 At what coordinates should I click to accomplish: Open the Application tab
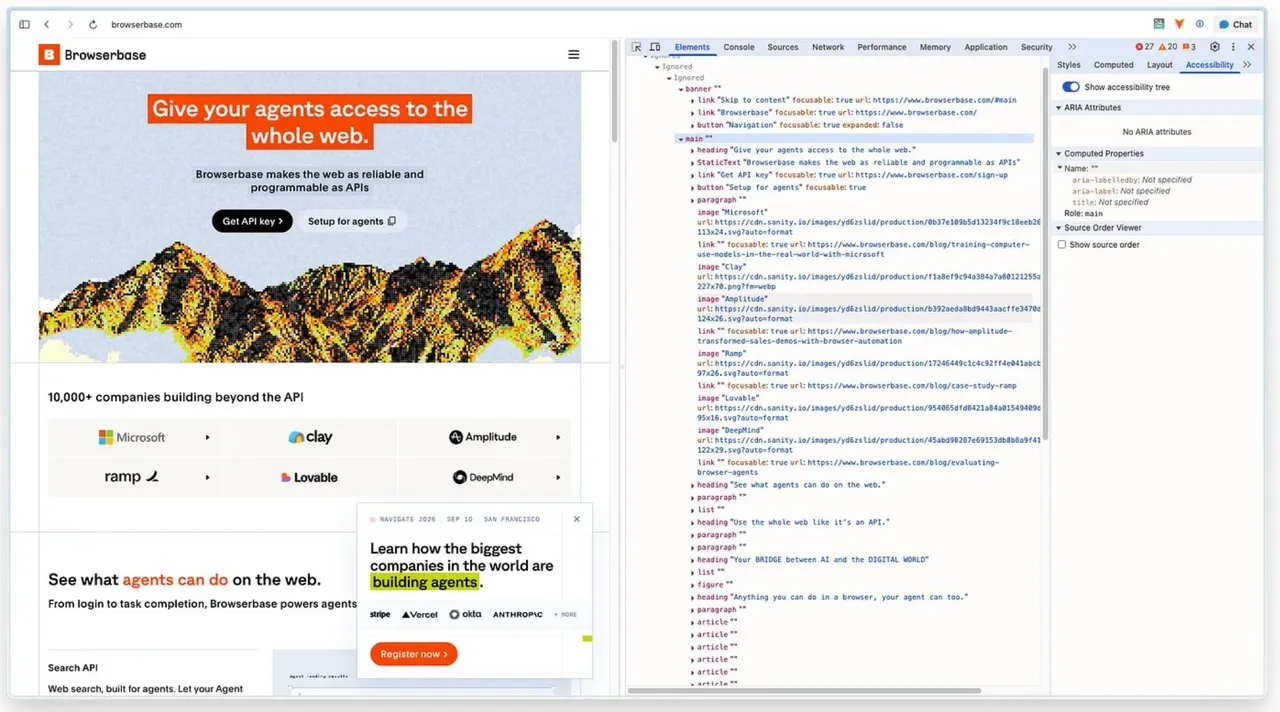(986, 47)
